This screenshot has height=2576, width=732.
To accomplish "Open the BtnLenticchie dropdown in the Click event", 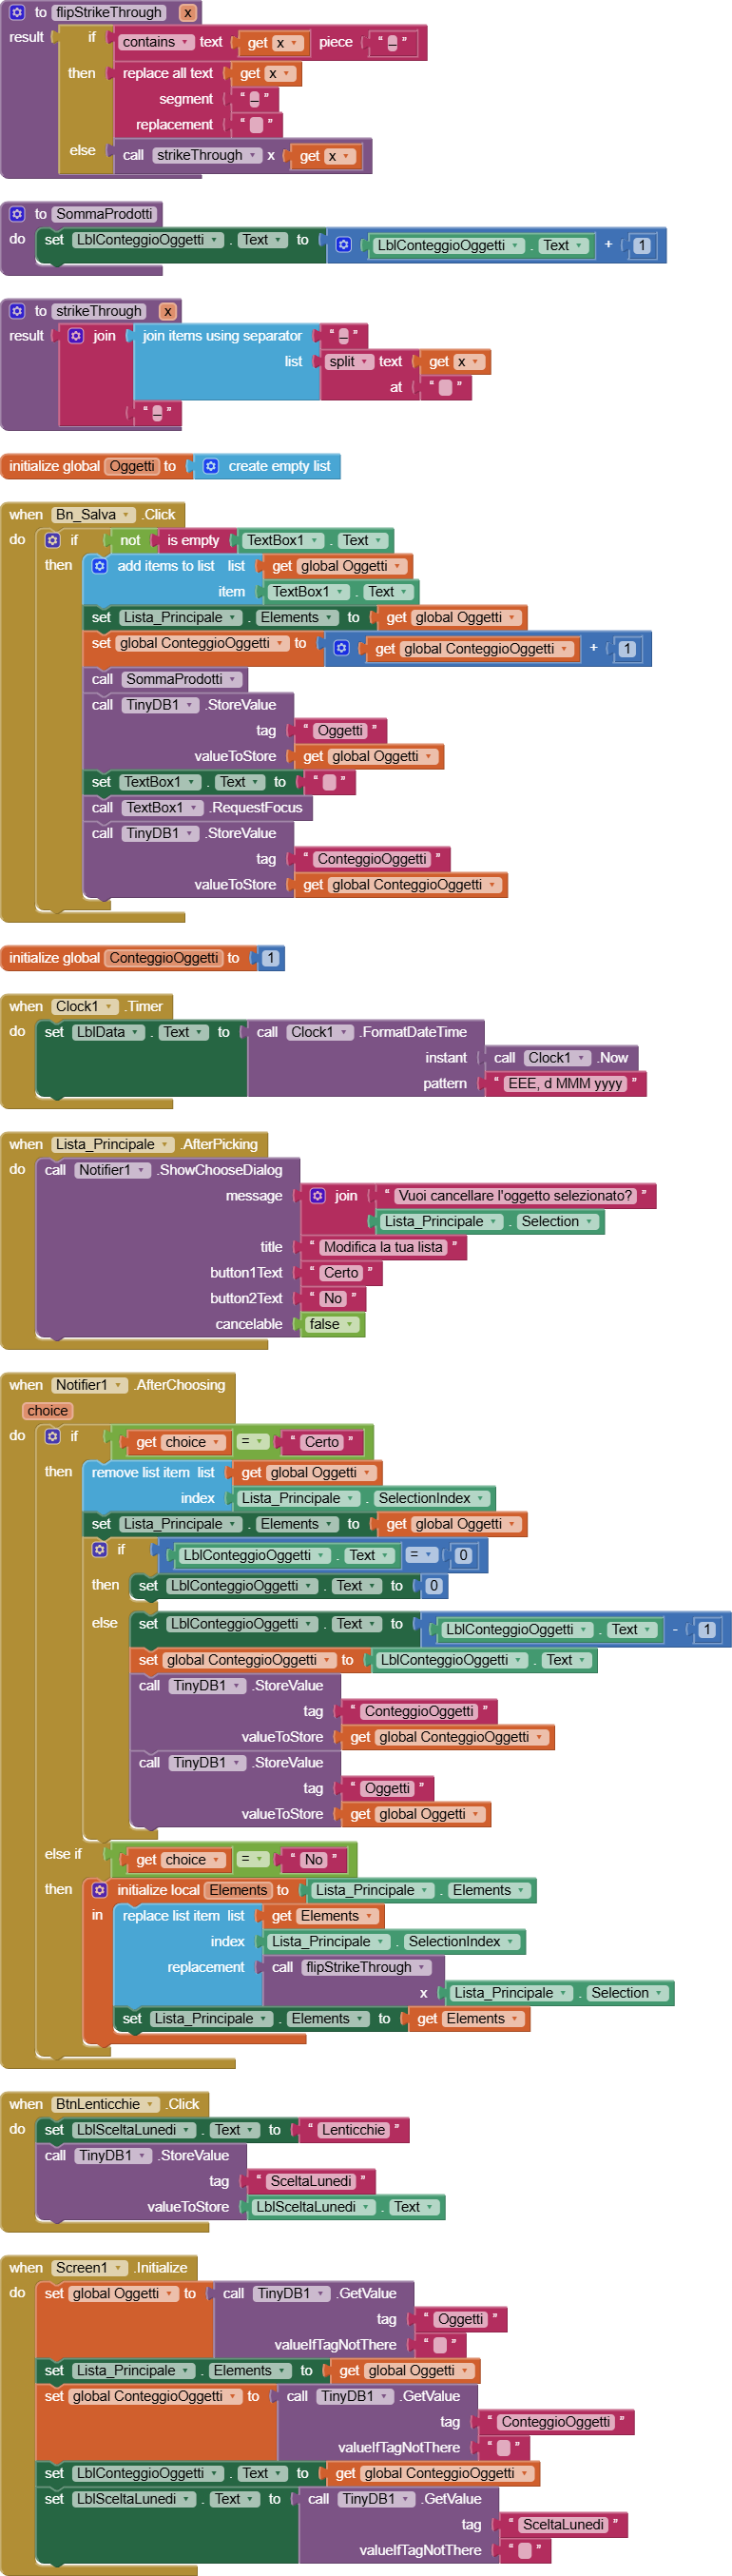I will click(x=105, y=2104).
